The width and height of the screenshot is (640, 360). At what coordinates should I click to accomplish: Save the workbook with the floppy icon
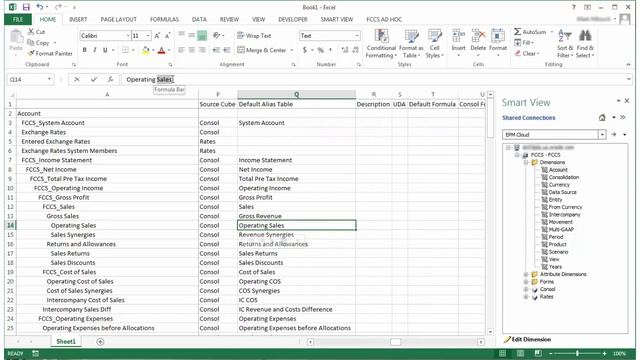pyautogui.click(x=26, y=7)
